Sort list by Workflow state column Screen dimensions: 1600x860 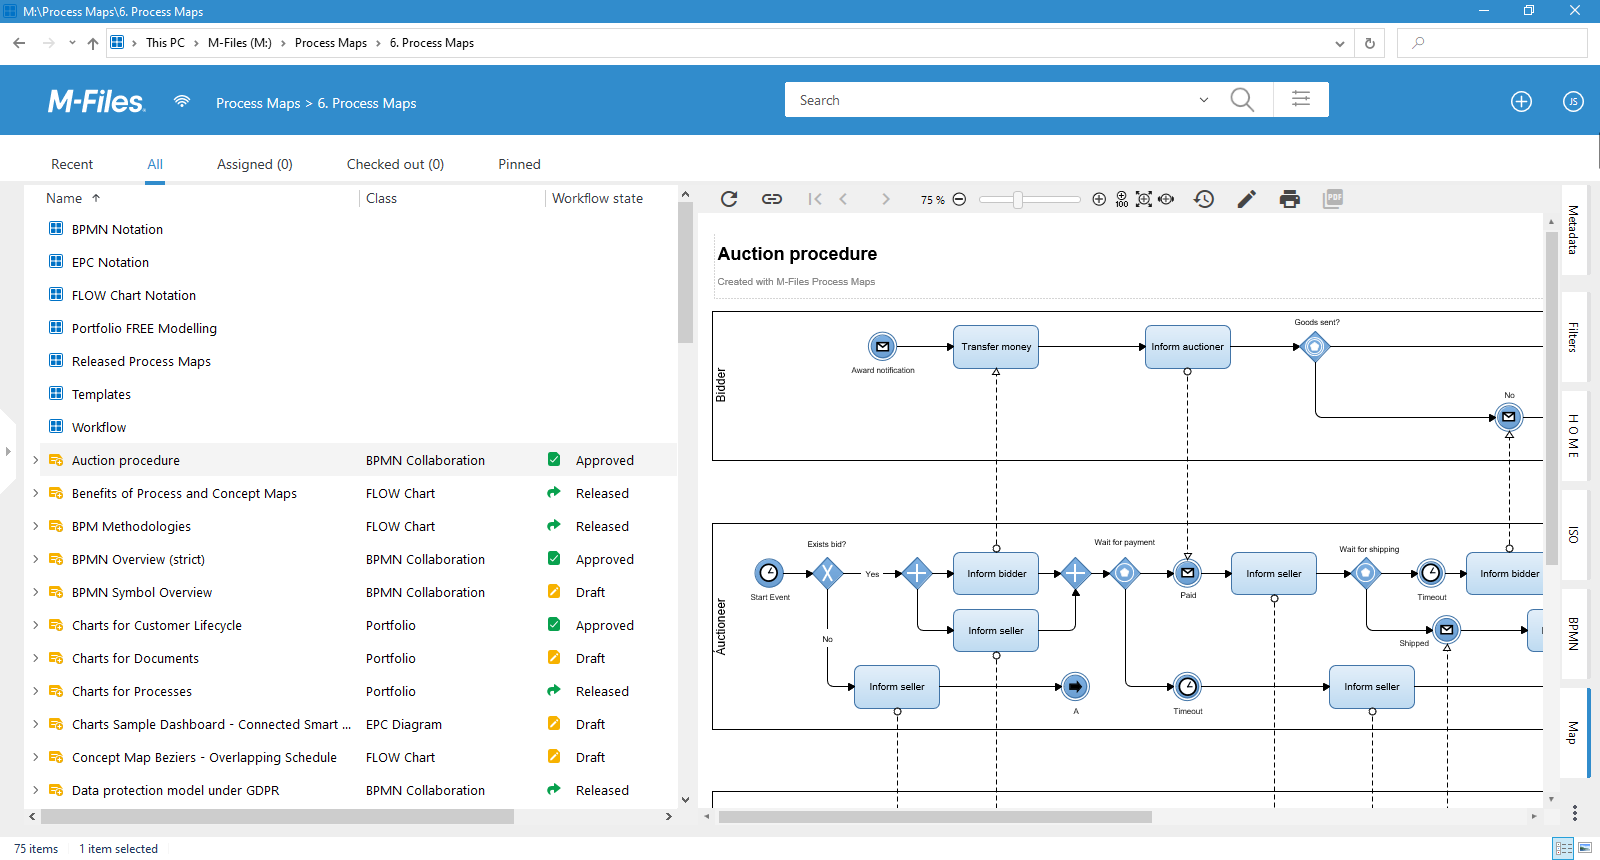(597, 198)
